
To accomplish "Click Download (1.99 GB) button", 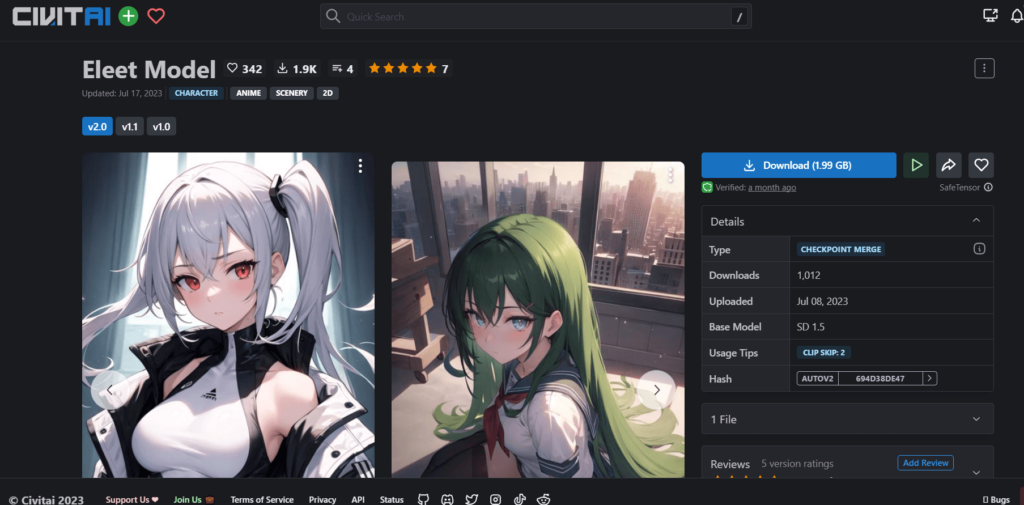I will [798, 165].
